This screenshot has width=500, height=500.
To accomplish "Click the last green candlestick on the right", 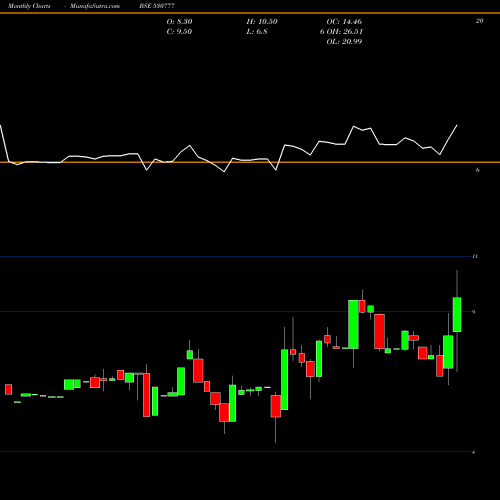I will (x=457, y=315).
